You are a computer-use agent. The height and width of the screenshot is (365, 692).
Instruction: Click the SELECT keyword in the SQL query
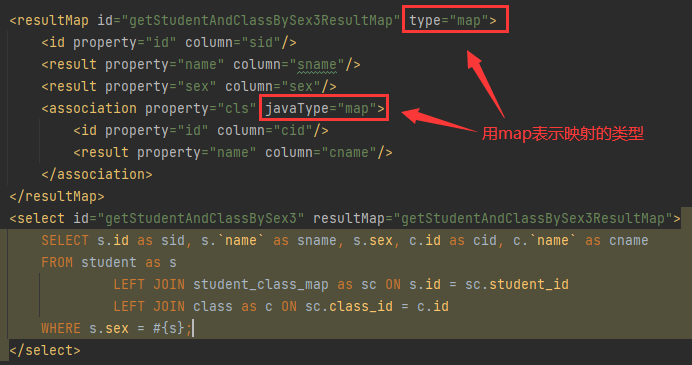point(65,241)
